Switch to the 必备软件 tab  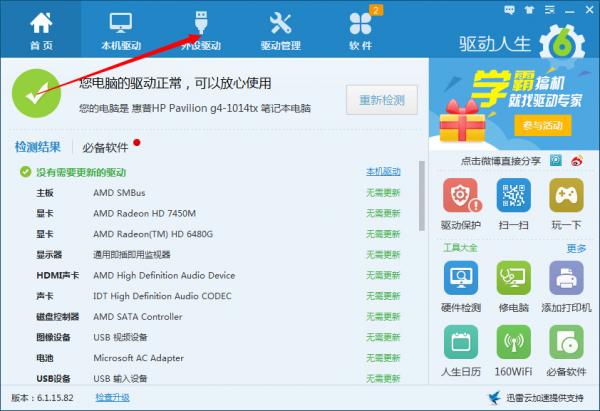105,147
